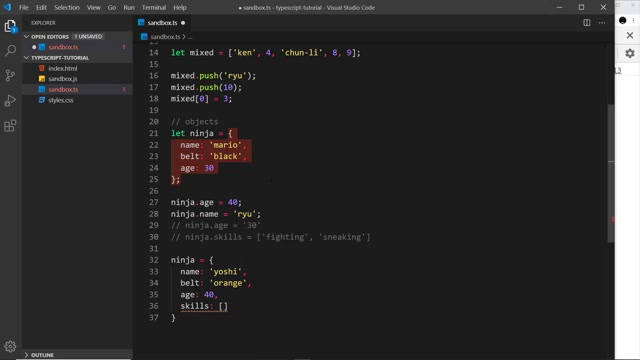This screenshot has width=640, height=360.
Task: Select the sandbox.ts editor tab
Action: [162, 23]
